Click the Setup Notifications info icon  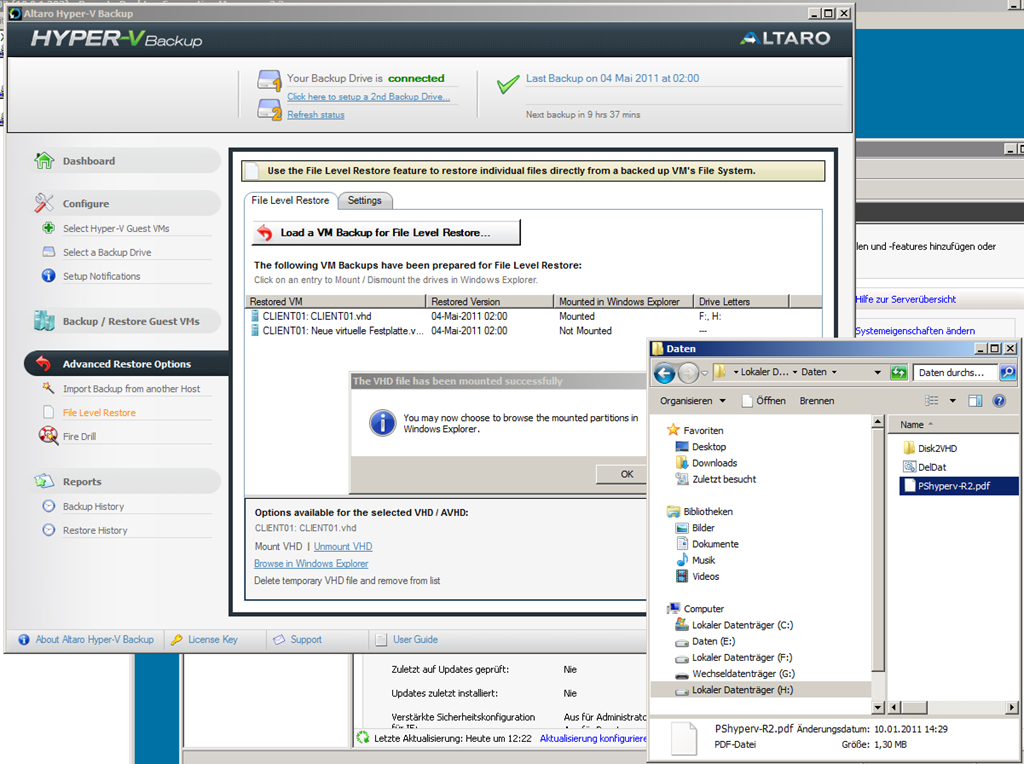tap(48, 276)
